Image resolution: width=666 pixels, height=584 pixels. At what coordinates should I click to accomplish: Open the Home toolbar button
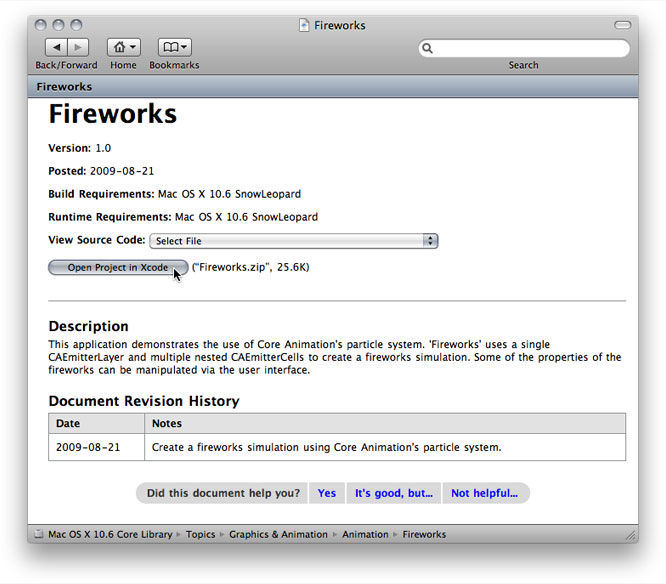coord(124,47)
